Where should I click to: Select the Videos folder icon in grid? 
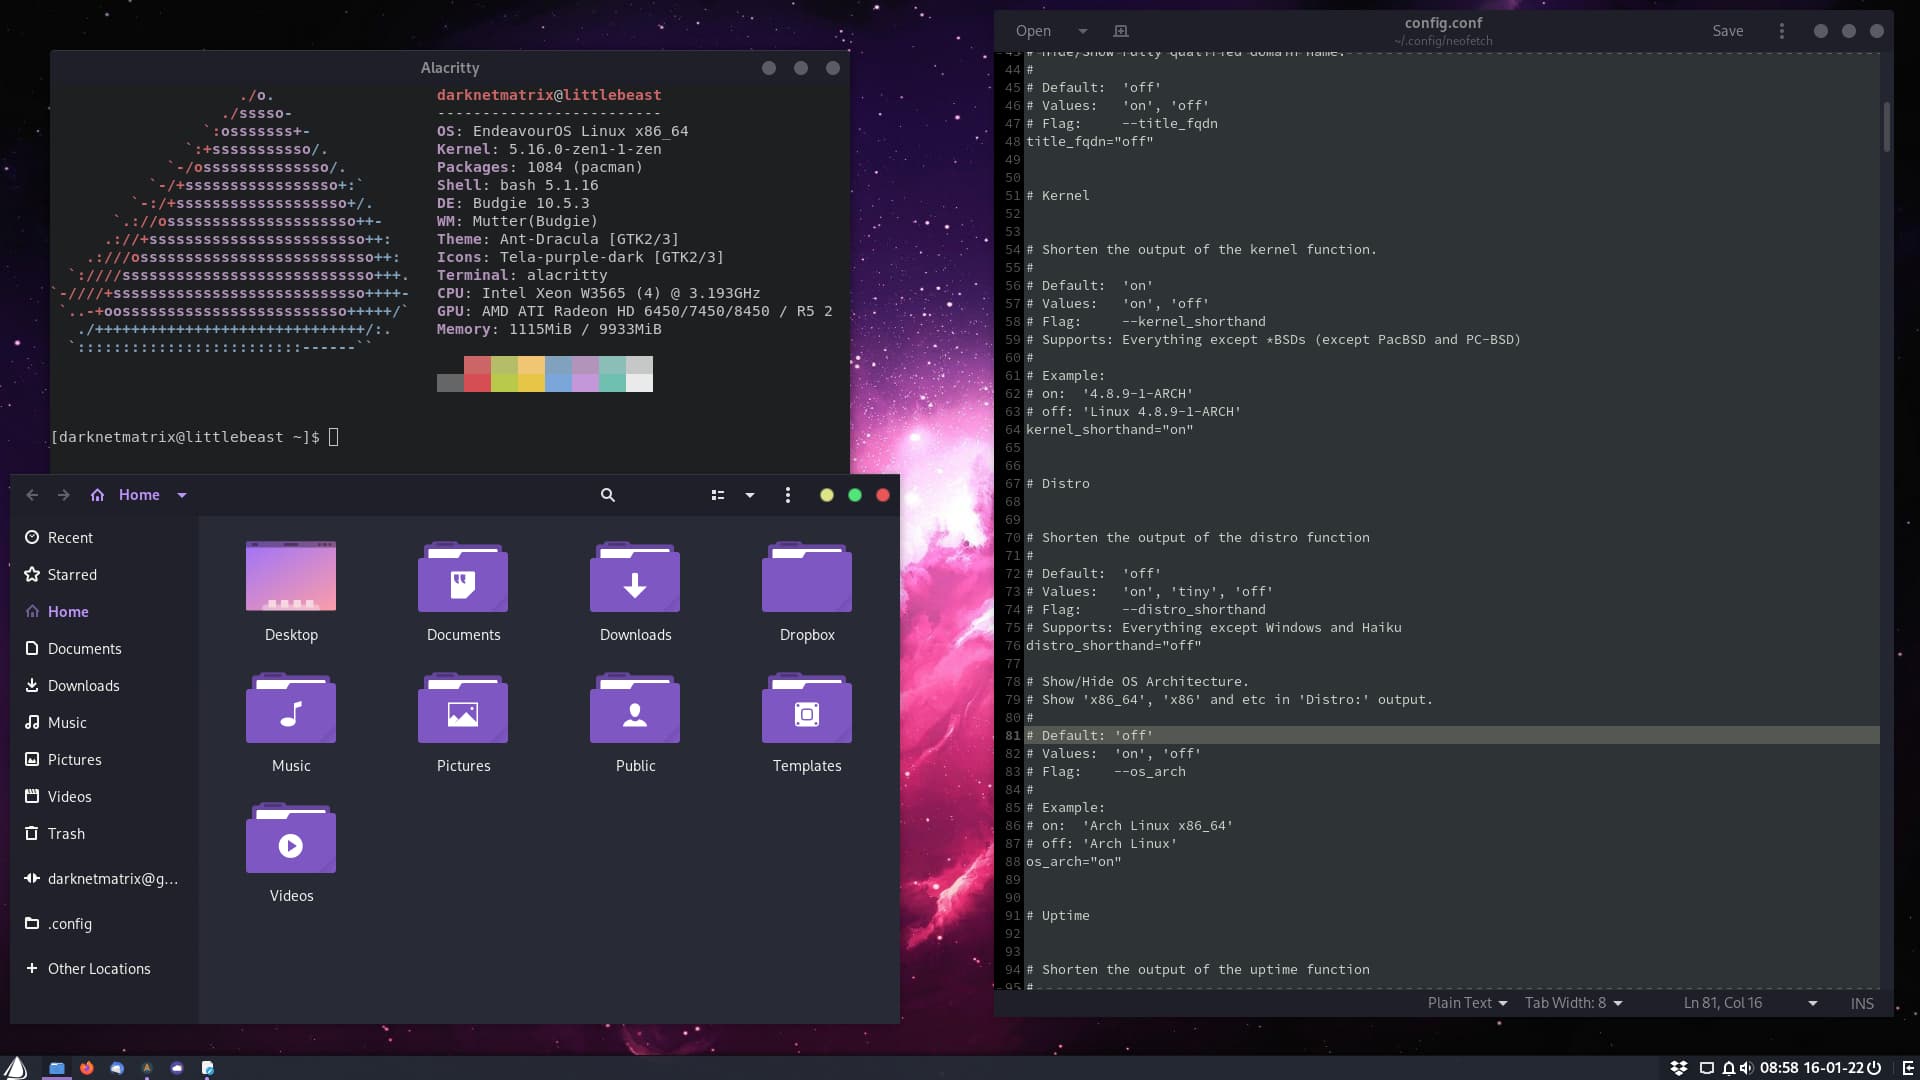tap(291, 838)
